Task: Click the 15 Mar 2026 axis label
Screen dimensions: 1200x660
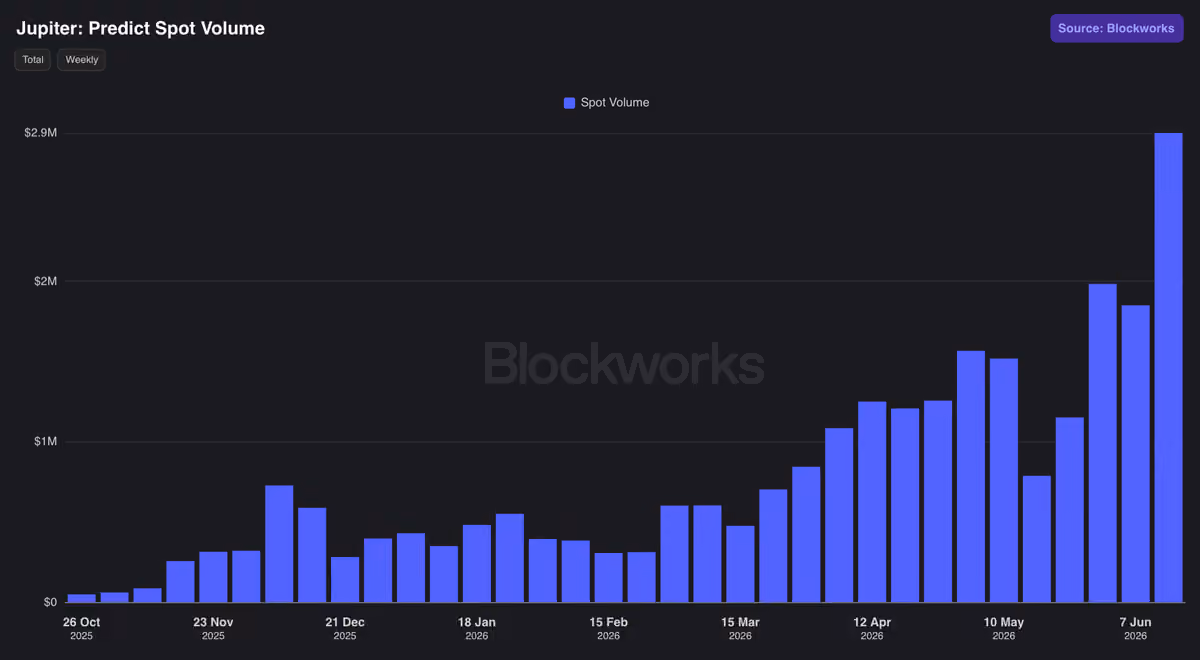Action: click(740, 628)
